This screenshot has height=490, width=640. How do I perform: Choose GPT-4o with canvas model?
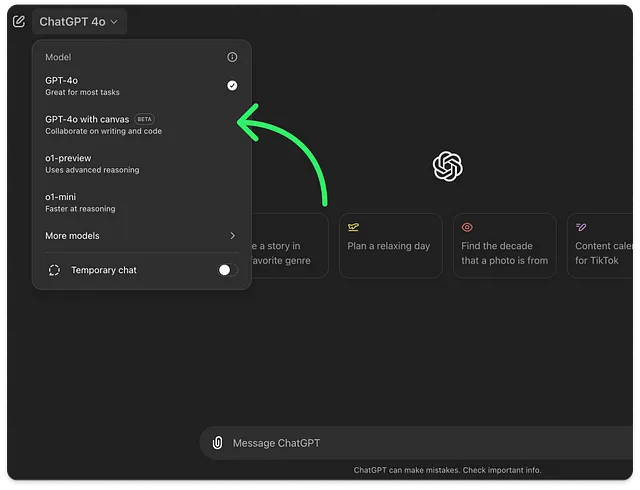[x=141, y=125]
